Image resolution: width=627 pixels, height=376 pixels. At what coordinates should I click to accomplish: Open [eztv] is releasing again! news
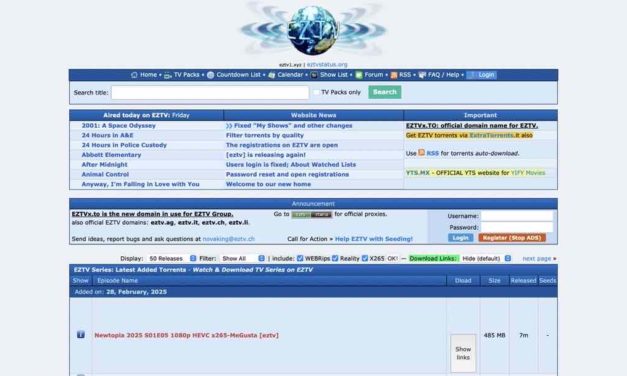coord(266,155)
